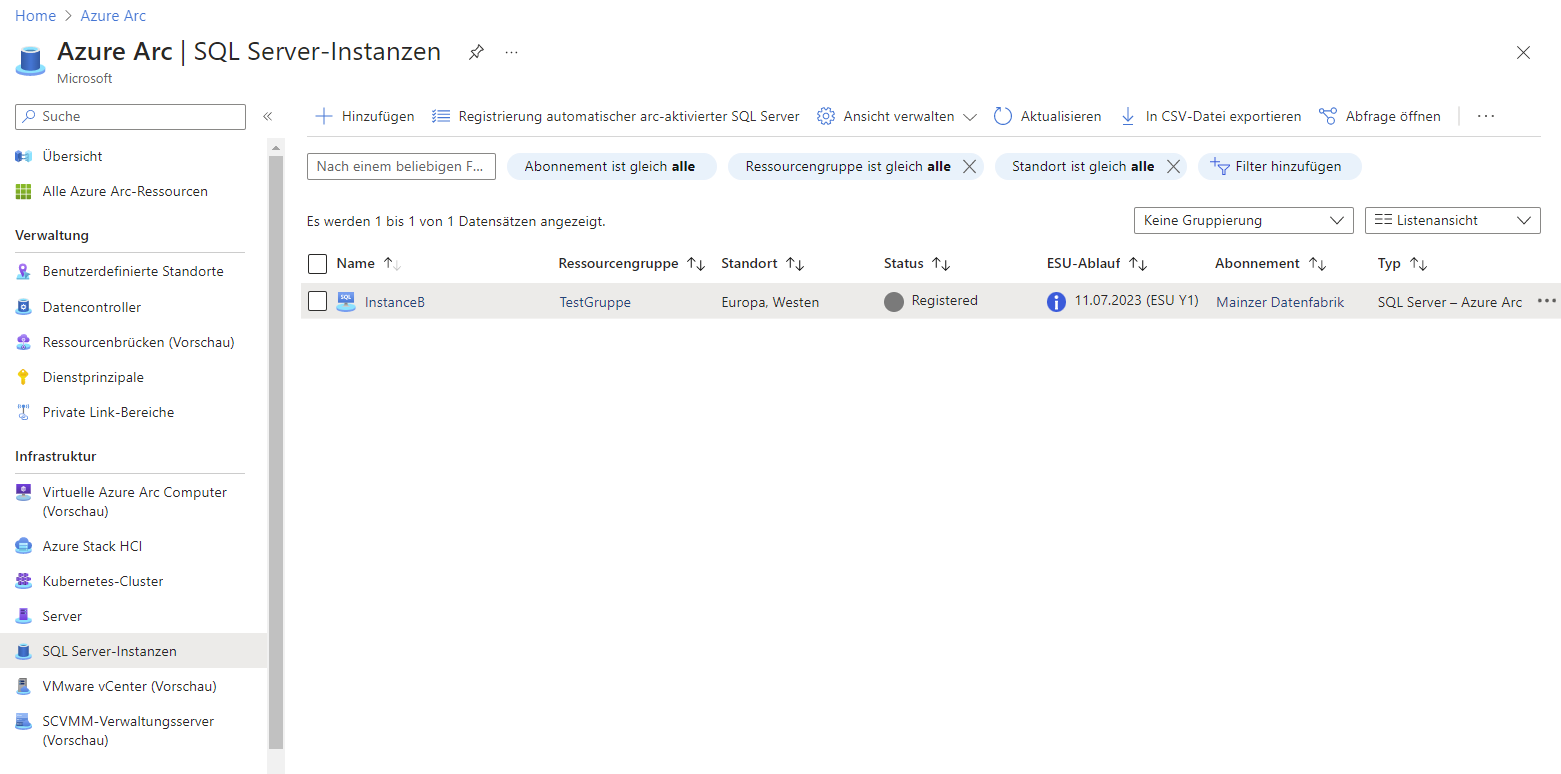This screenshot has width=1561, height=774.
Task: Click the Aktualisieren refresh icon
Action: click(1003, 116)
